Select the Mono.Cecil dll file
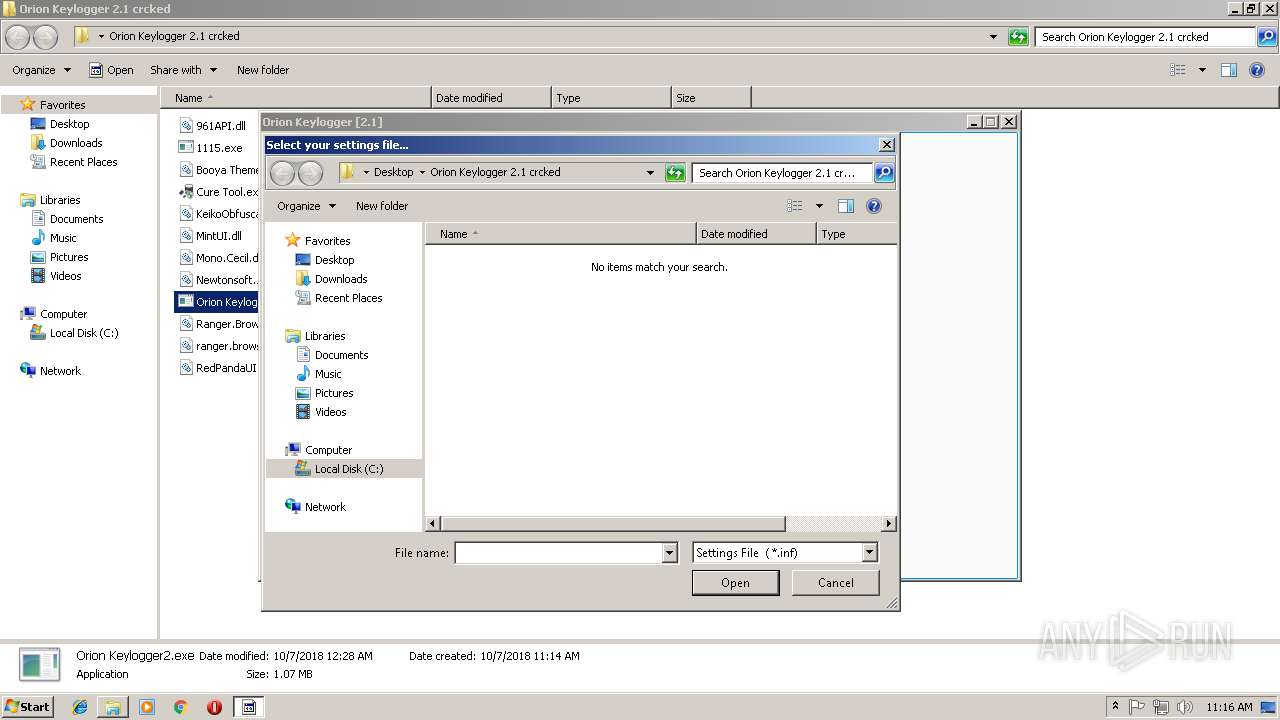The height and width of the screenshot is (720, 1280). coord(218,258)
